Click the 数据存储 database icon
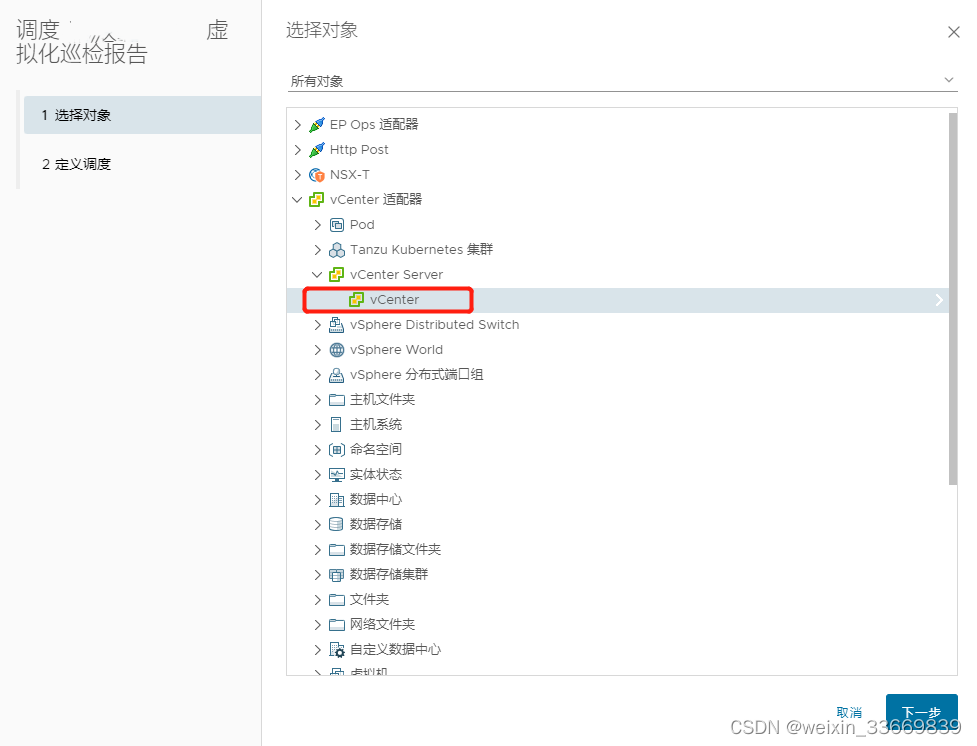Screen dimensions: 977x746 (x=336, y=524)
